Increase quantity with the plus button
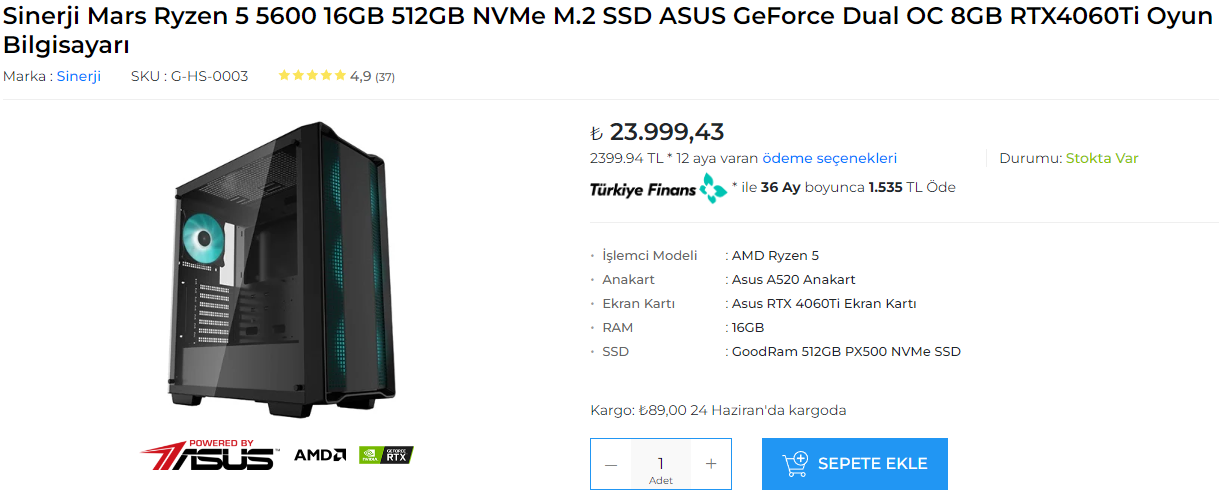Viewport: 1219px width, 501px height. click(711, 464)
